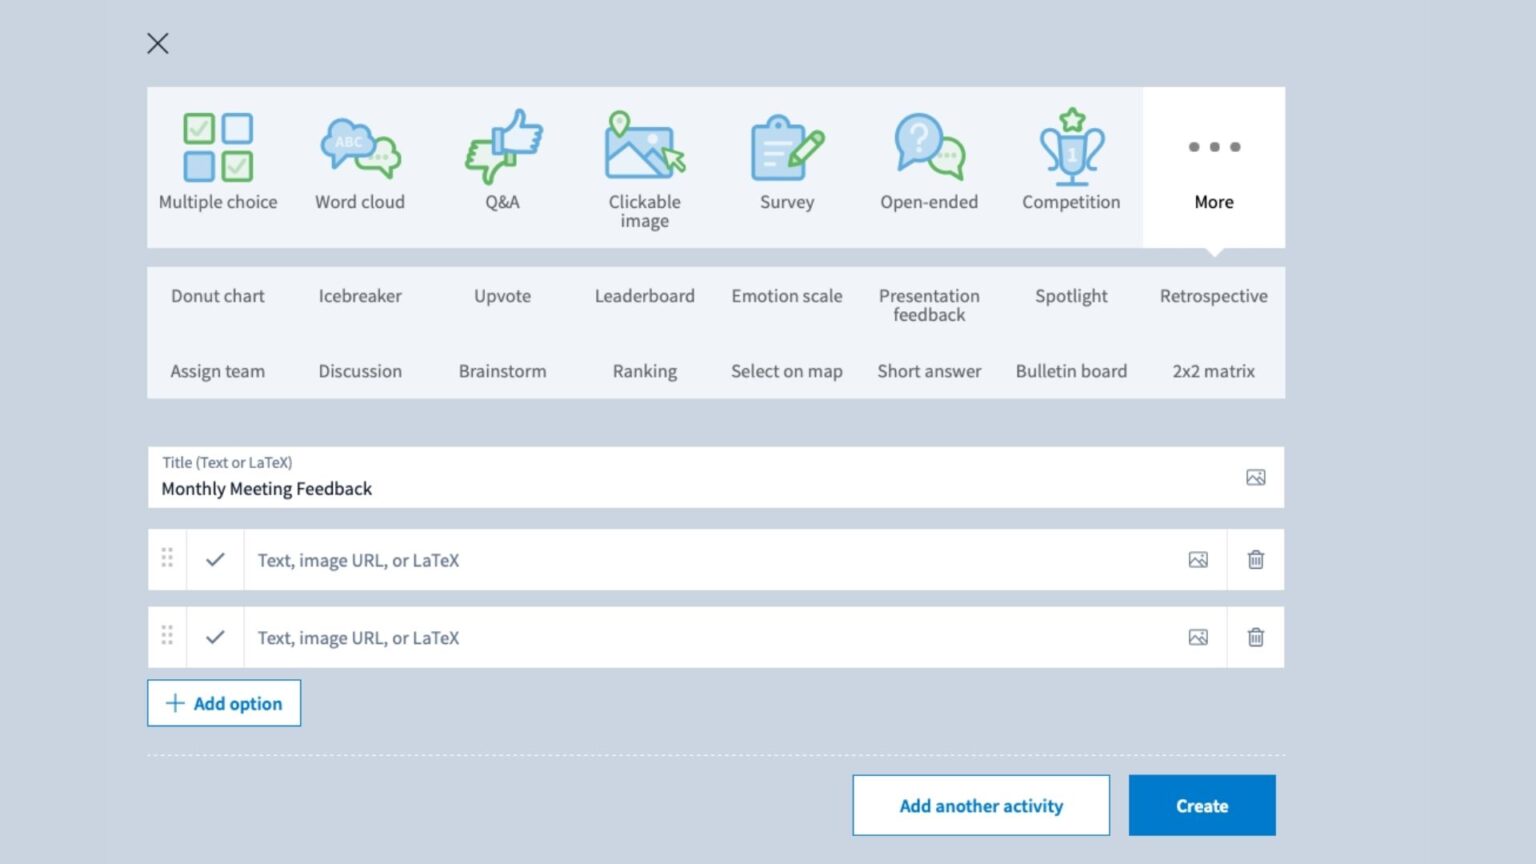This screenshot has width=1536, height=864.
Task: Choose the Word cloud activity icon
Action: (x=360, y=147)
